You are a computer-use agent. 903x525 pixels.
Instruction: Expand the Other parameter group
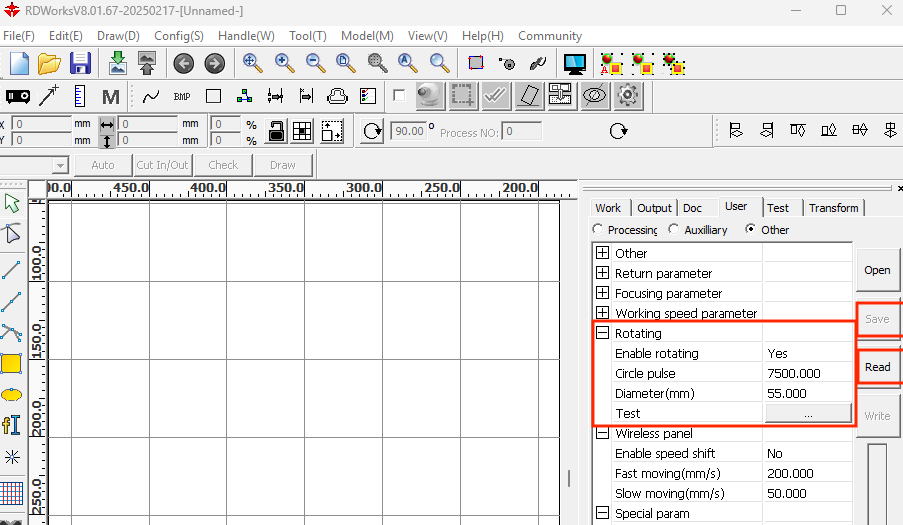coord(602,253)
